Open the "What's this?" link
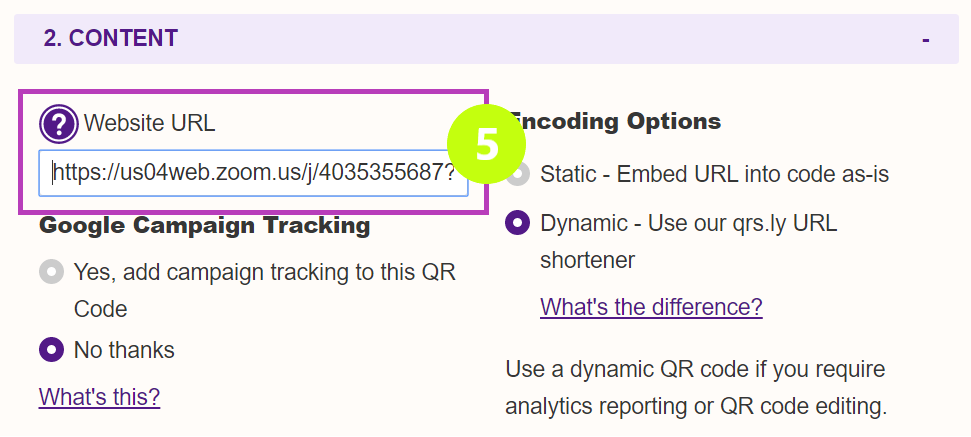The height and width of the screenshot is (437, 971). 99,396
